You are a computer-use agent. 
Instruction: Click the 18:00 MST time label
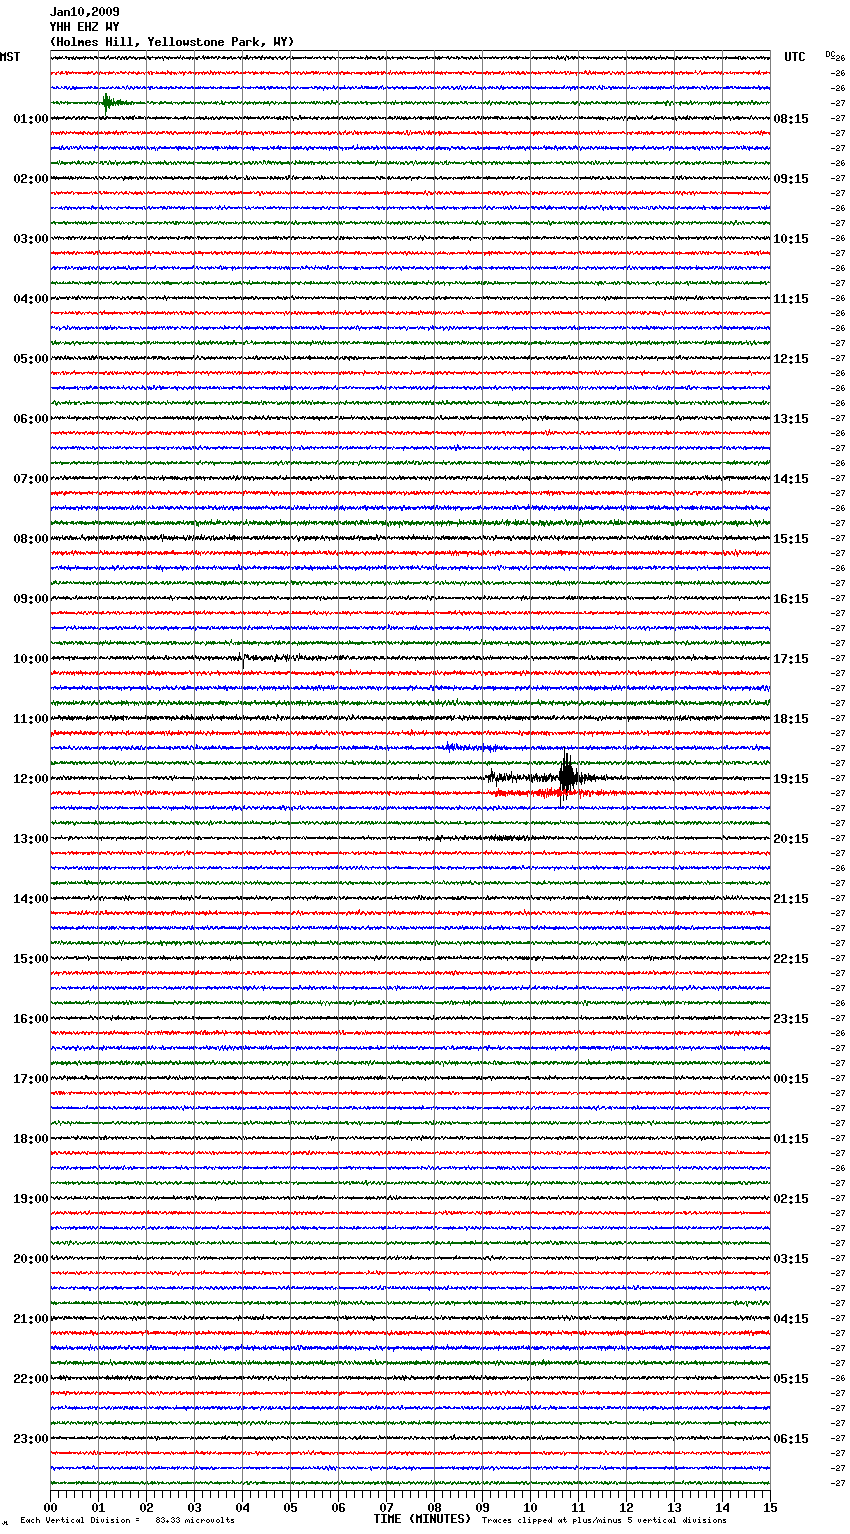pyautogui.click(x=31, y=1139)
